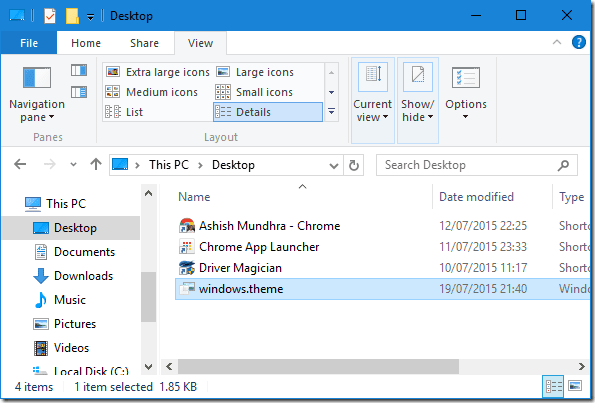The height and width of the screenshot is (403, 595).
Task: Open the Options dropdown arrow
Action: [x=466, y=117]
